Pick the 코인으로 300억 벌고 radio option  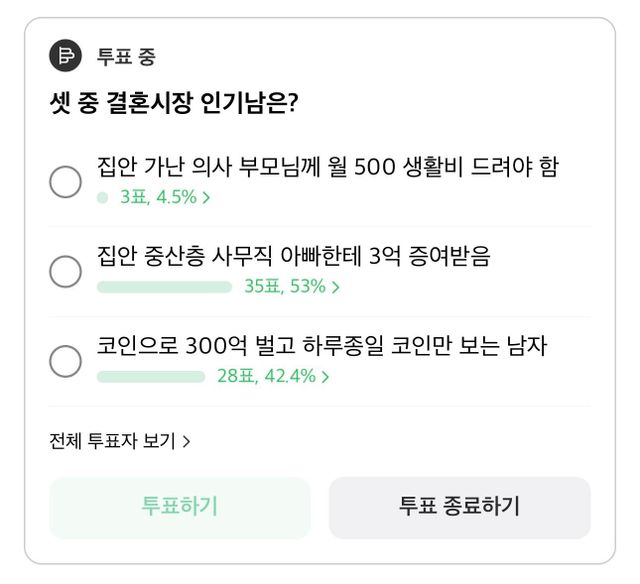[66, 361]
